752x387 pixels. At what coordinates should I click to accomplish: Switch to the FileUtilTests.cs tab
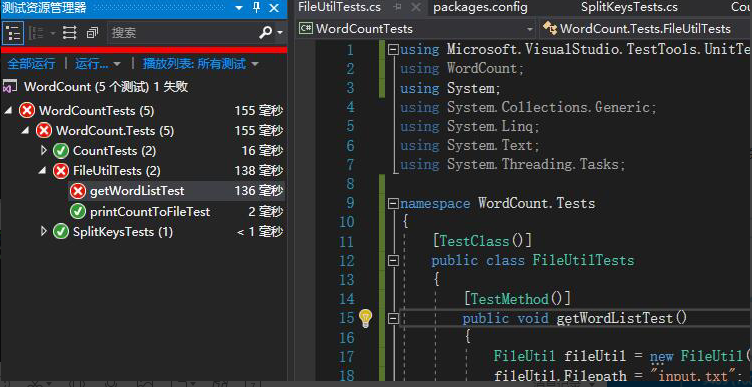point(340,7)
